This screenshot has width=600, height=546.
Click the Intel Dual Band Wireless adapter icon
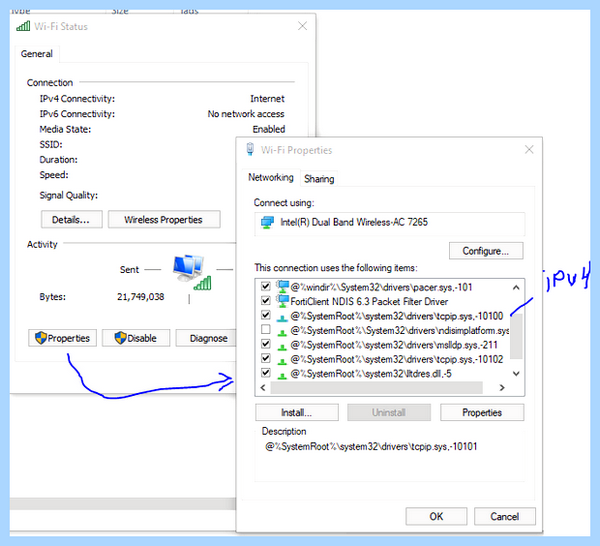(267, 222)
